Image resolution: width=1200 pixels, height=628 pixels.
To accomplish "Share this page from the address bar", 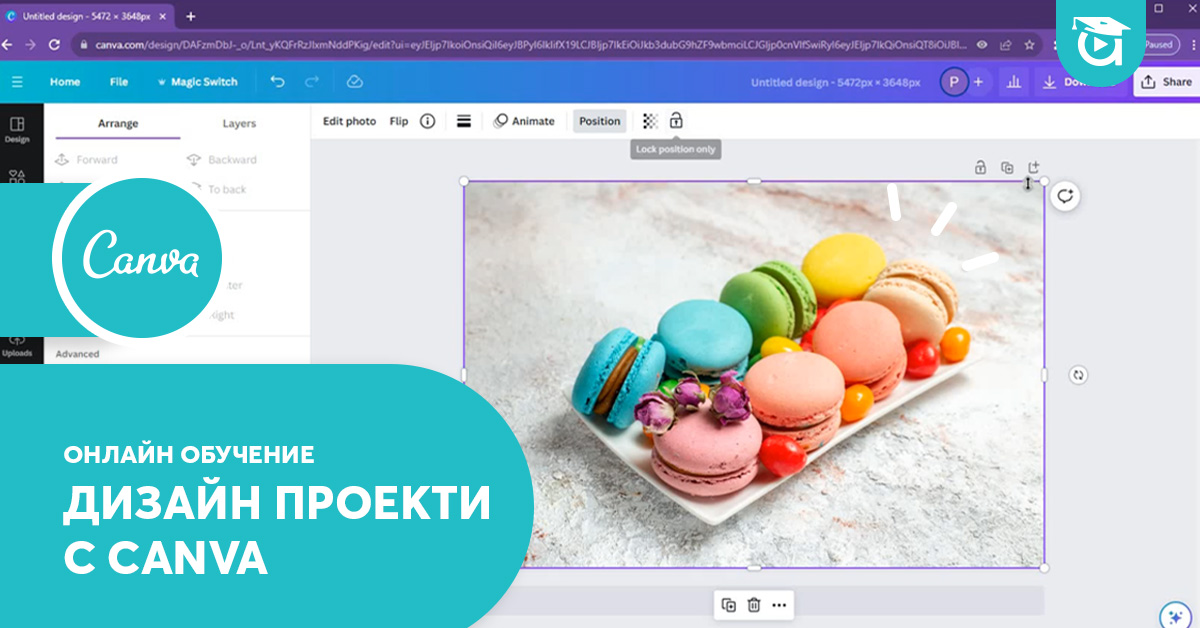I will 1004,45.
